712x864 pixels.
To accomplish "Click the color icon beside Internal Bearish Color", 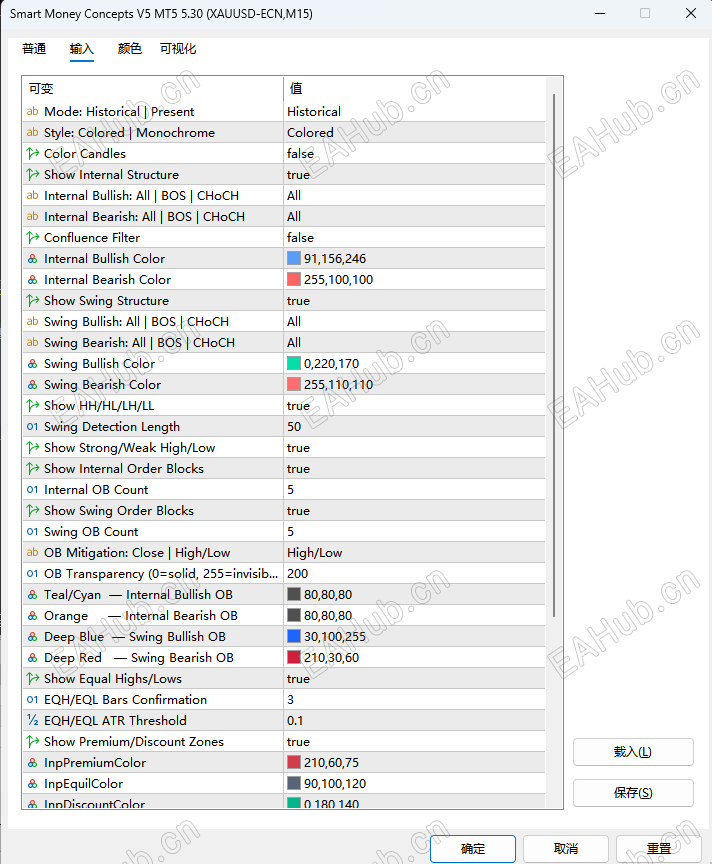I will click(x=33, y=279).
